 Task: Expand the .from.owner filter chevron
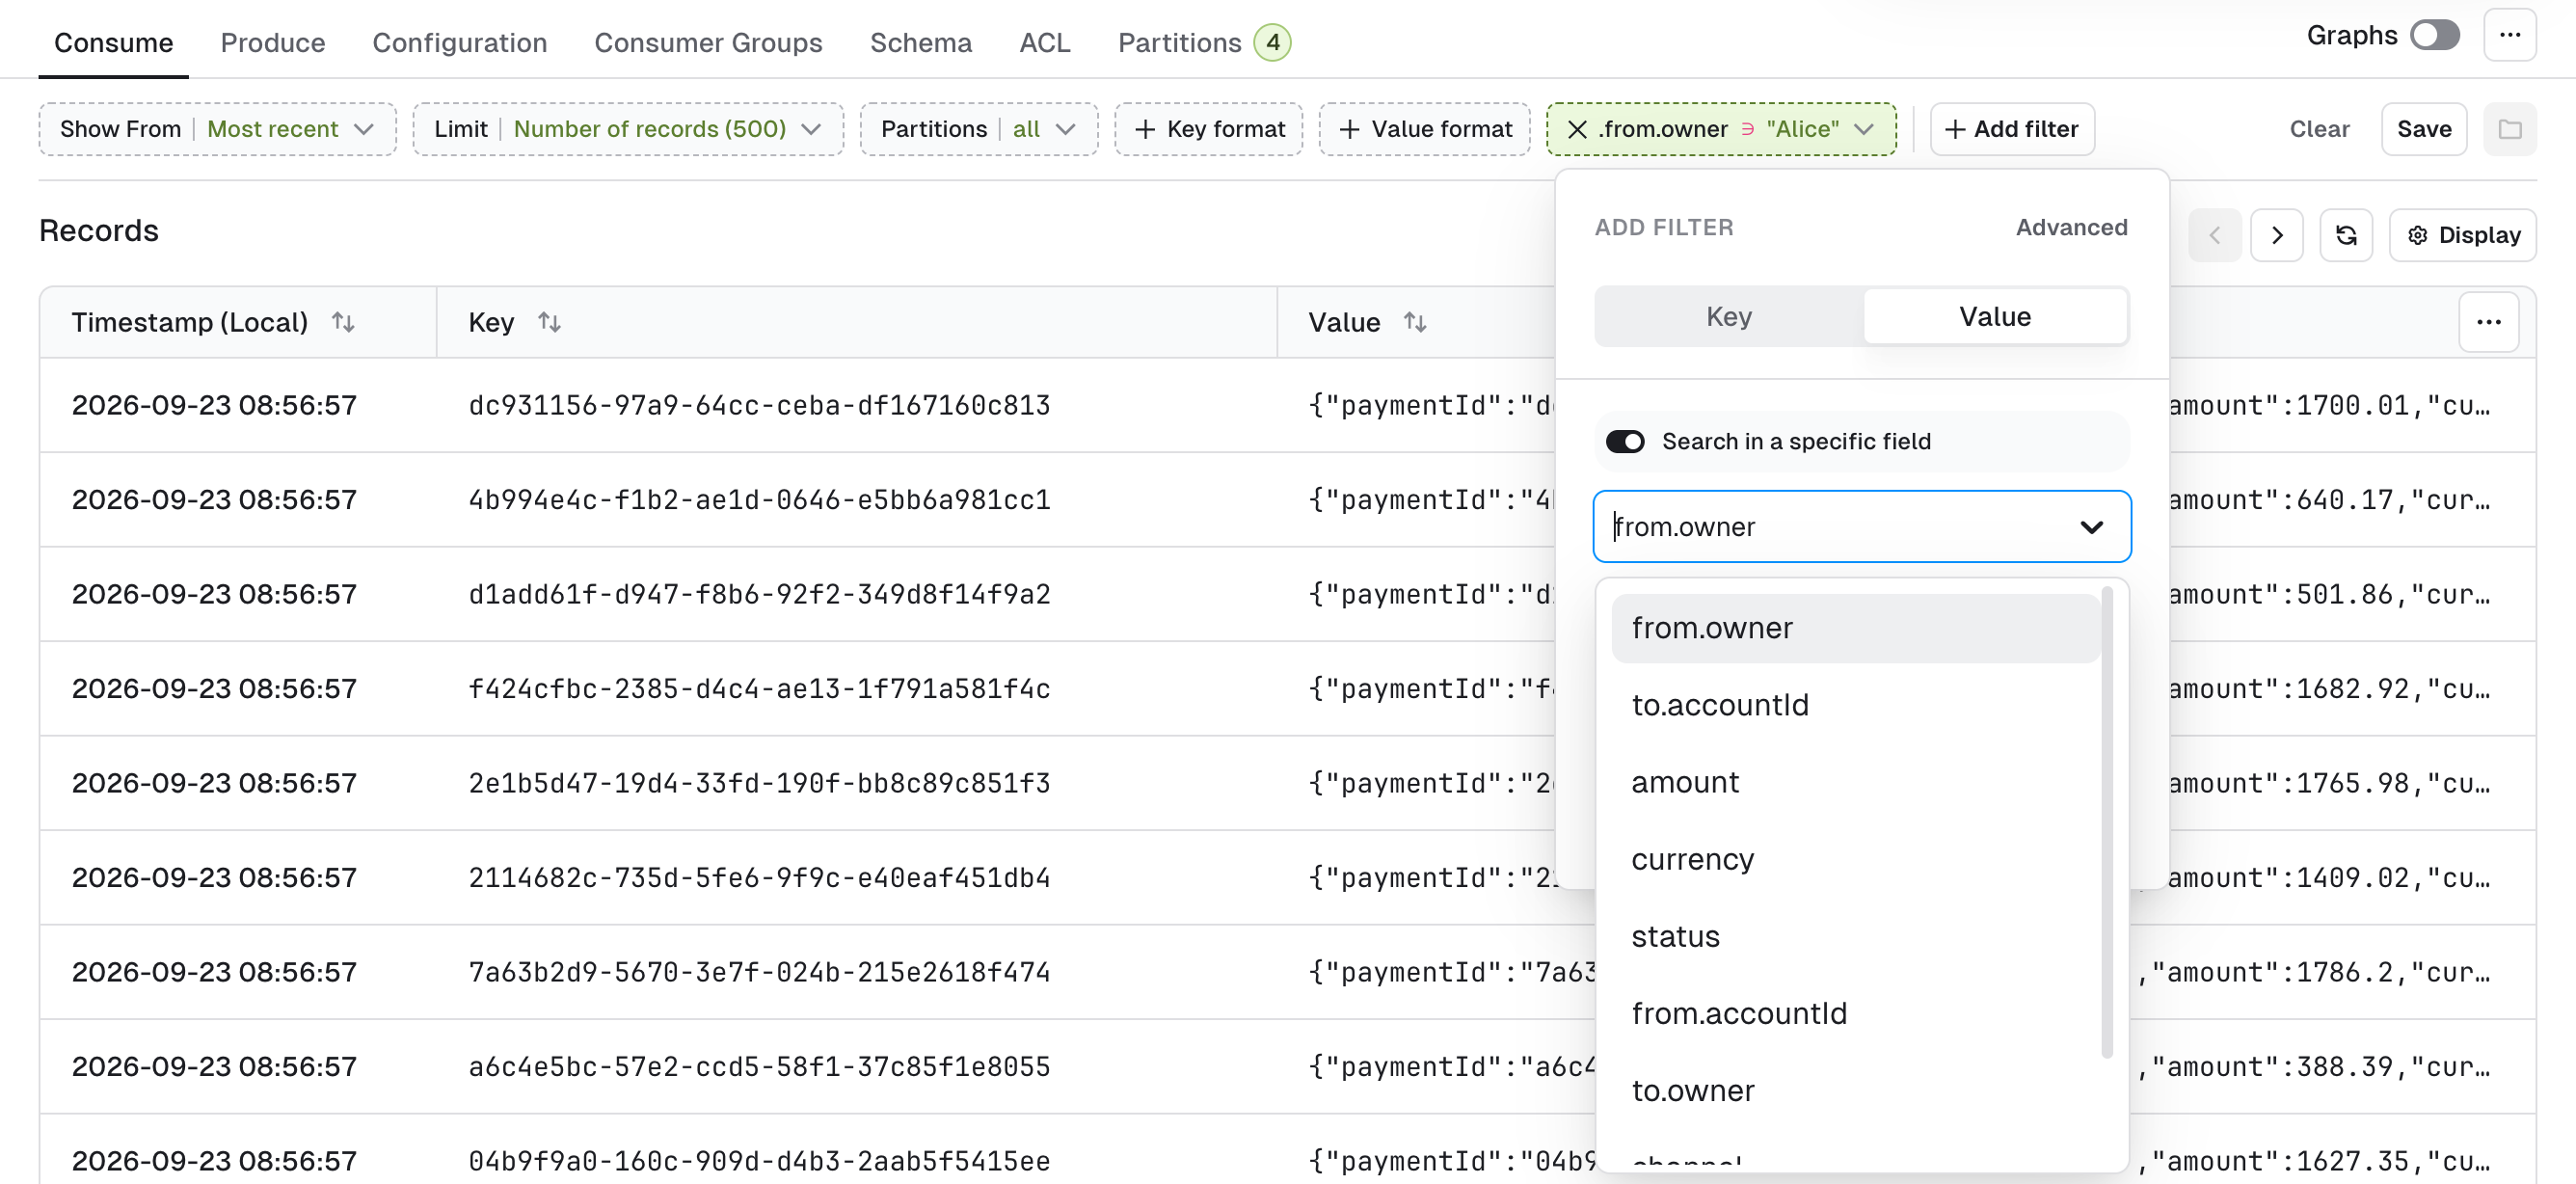click(1864, 129)
